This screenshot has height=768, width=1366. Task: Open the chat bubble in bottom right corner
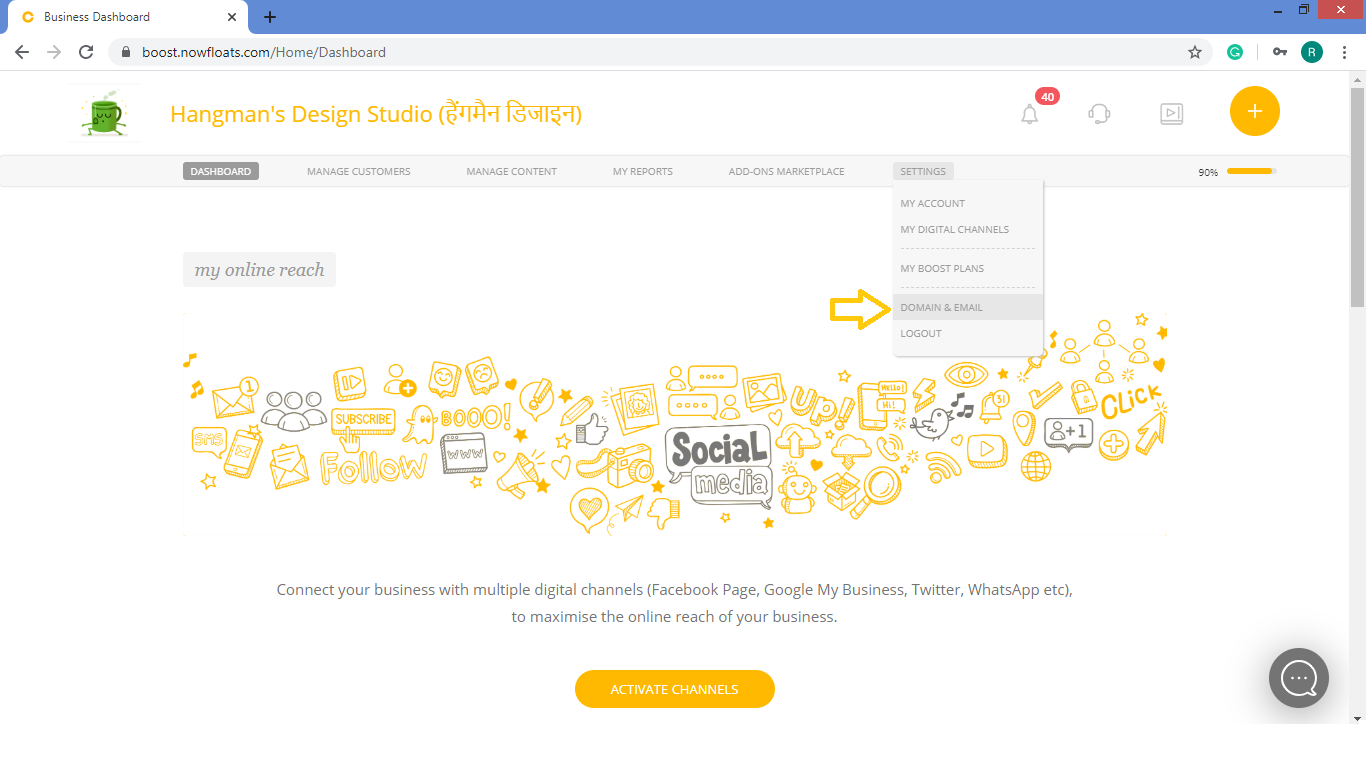[x=1298, y=678]
